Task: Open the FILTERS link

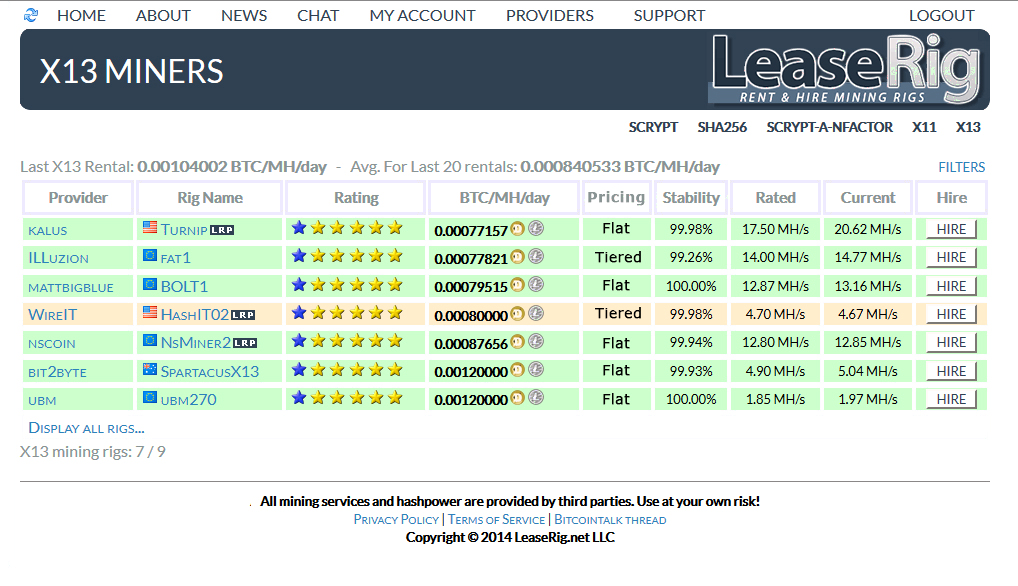Action: click(x=962, y=167)
